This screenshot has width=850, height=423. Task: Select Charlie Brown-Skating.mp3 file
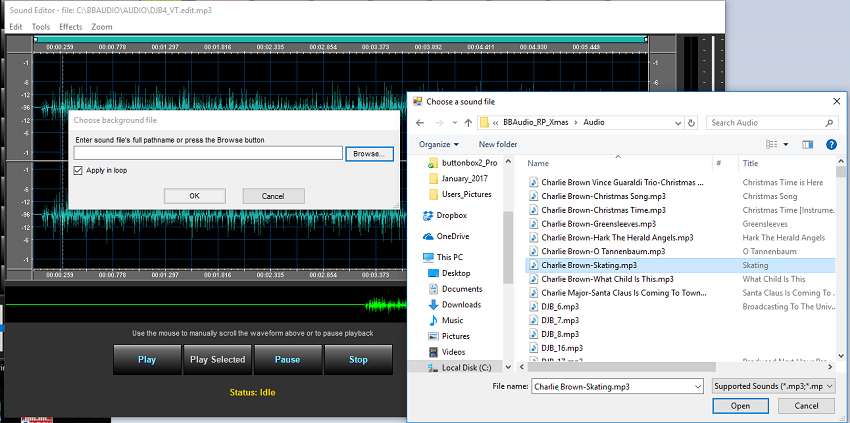point(681,265)
